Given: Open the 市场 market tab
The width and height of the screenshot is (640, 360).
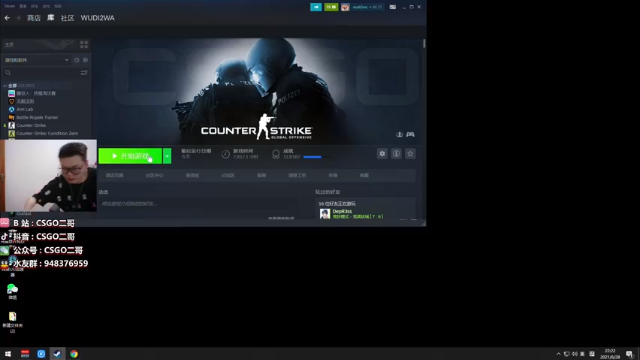Looking at the screenshot, I should (x=333, y=175).
